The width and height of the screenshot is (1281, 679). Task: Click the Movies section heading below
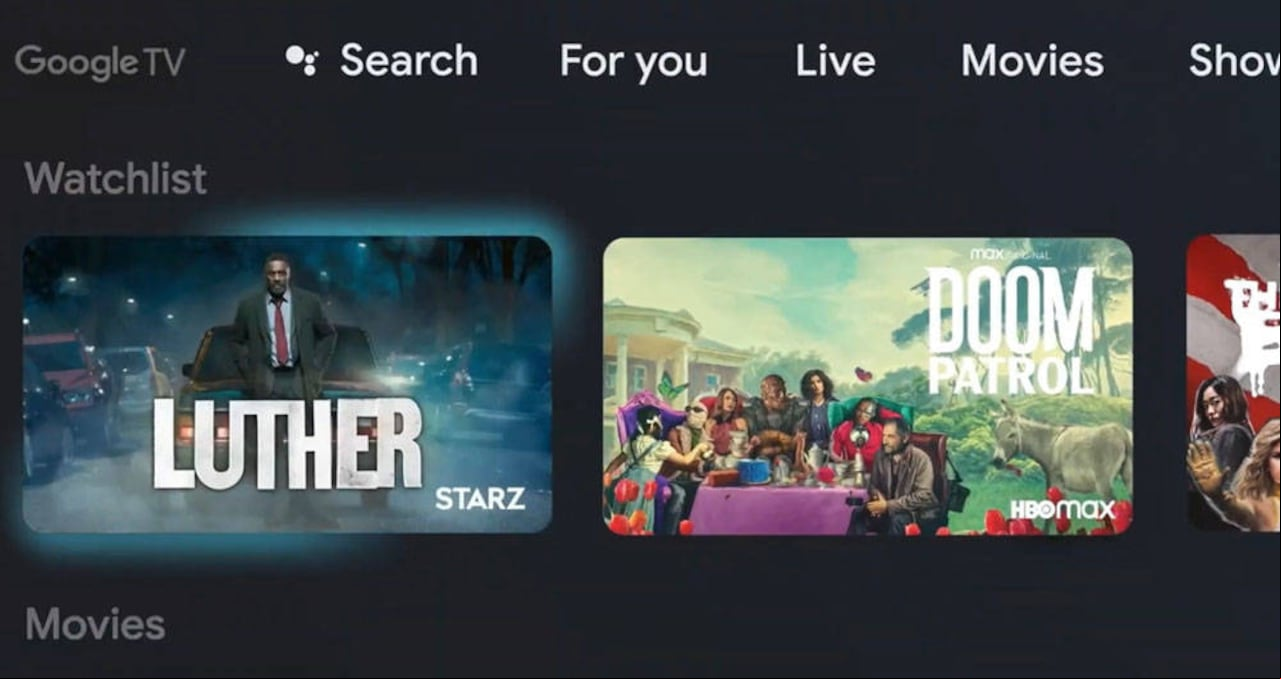click(95, 625)
